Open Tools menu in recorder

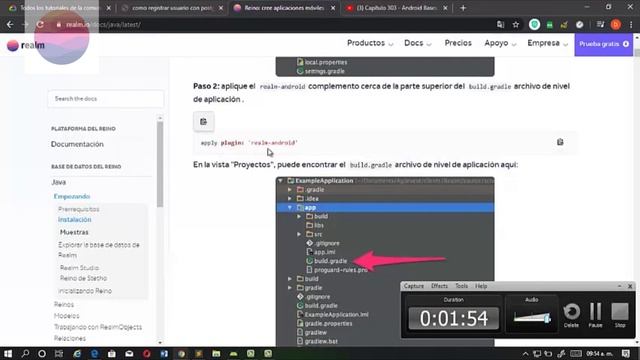[461, 286]
